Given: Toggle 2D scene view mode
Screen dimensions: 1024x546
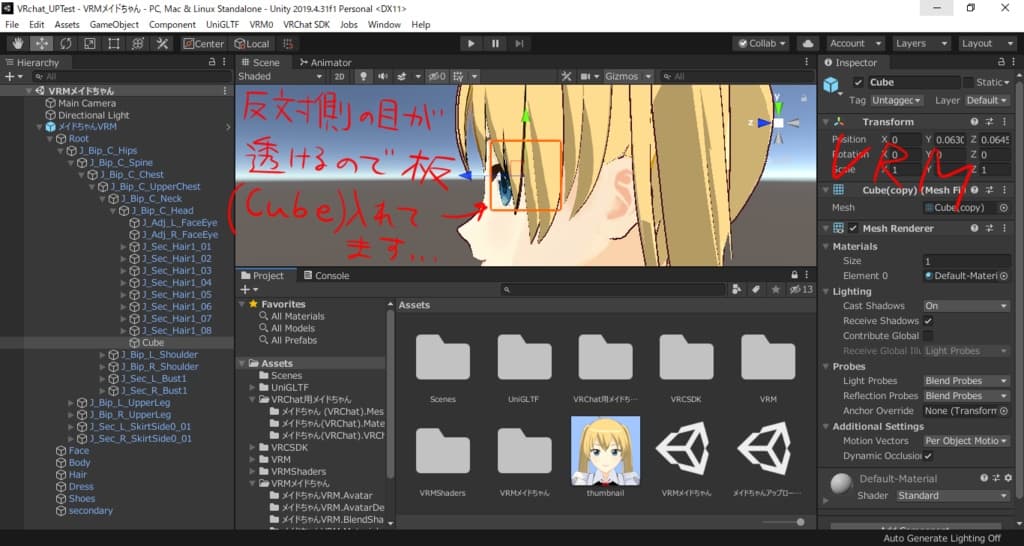Looking at the screenshot, I should 340,76.
